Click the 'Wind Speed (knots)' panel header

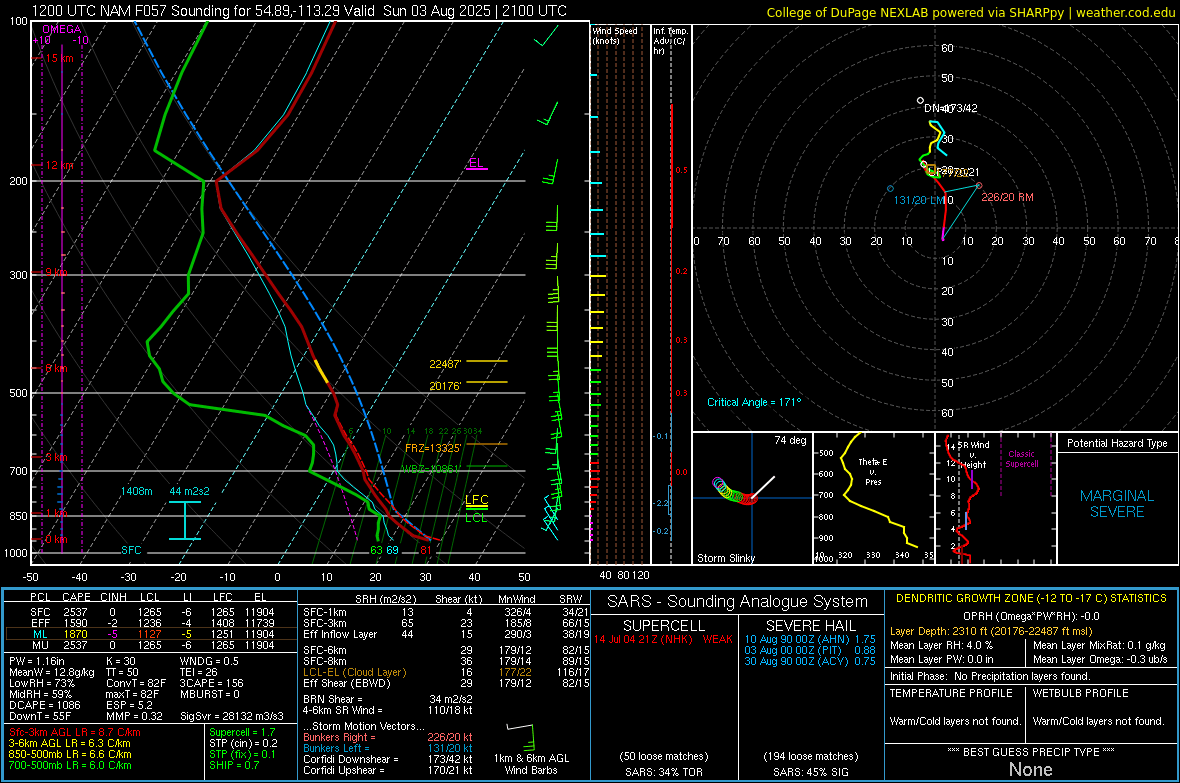(x=615, y=35)
